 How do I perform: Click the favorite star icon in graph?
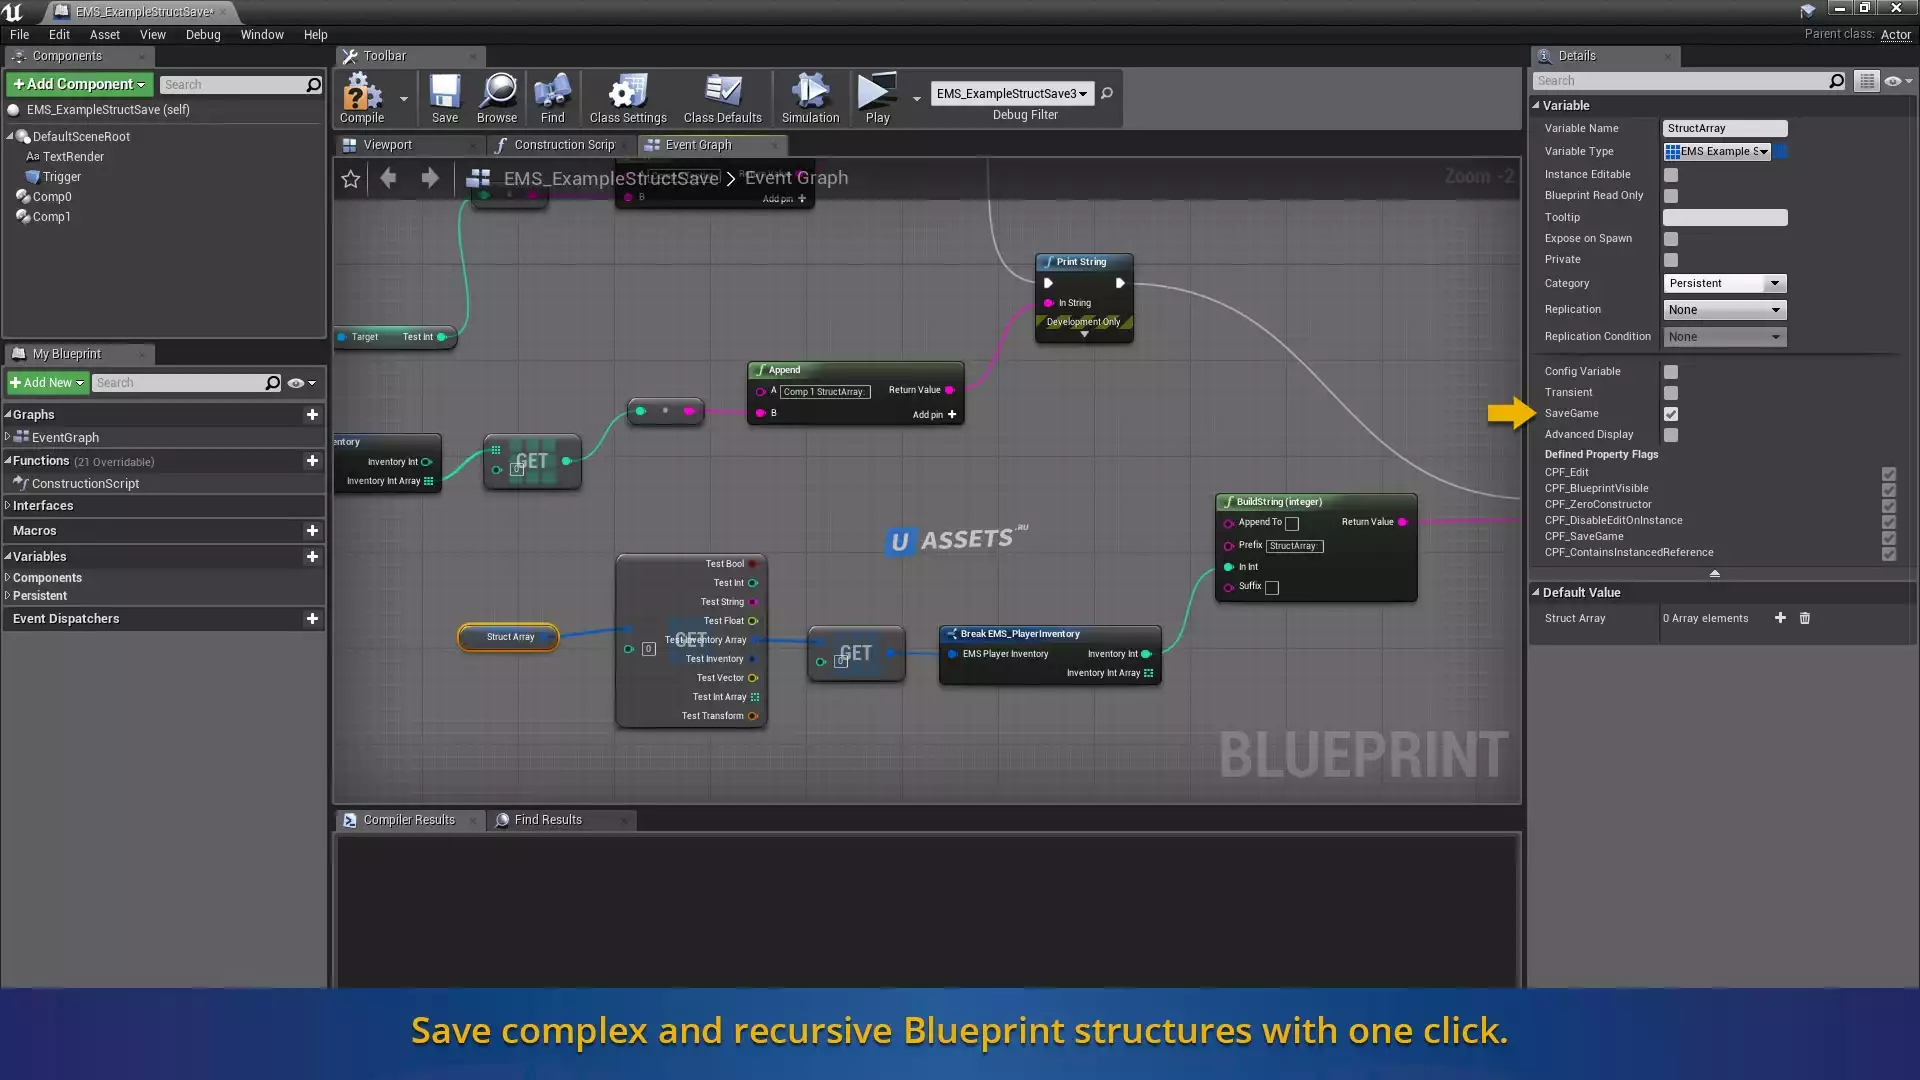(x=350, y=179)
